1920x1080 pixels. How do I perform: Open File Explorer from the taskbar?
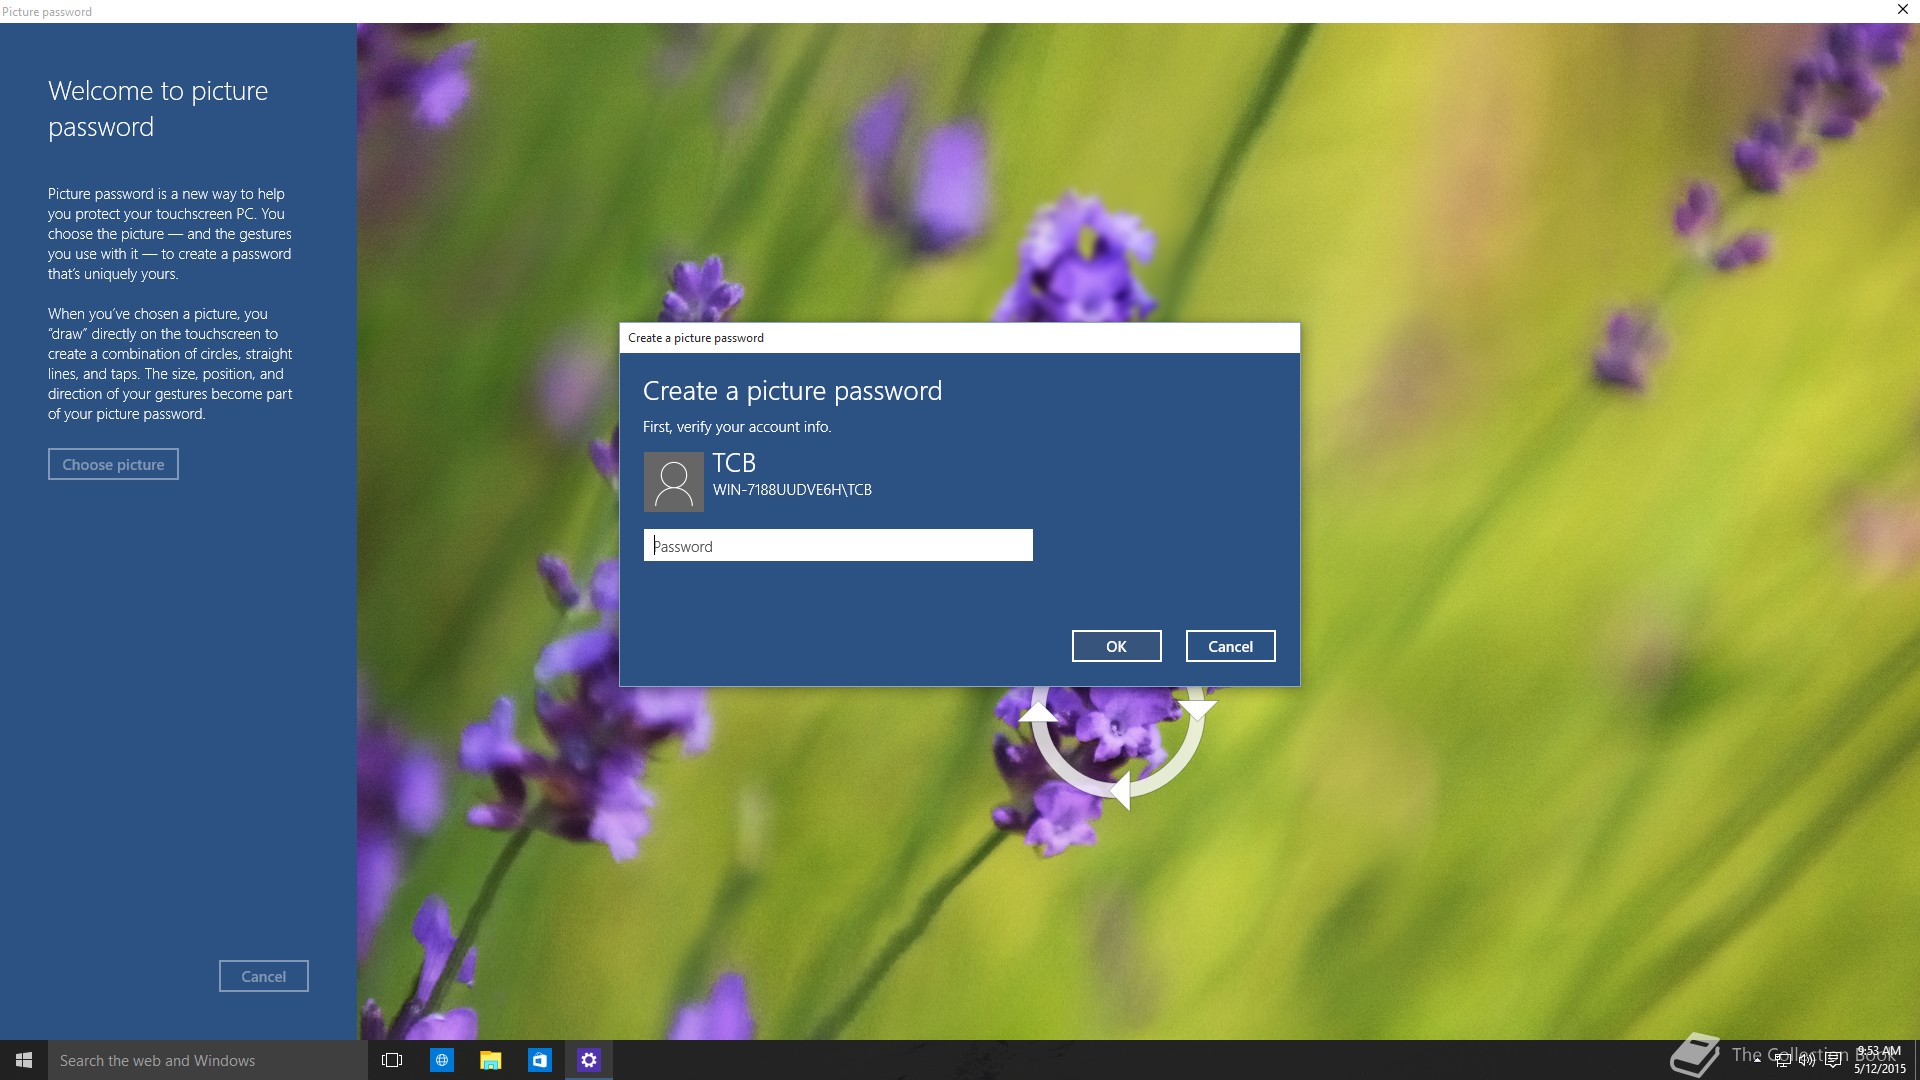pyautogui.click(x=490, y=1060)
